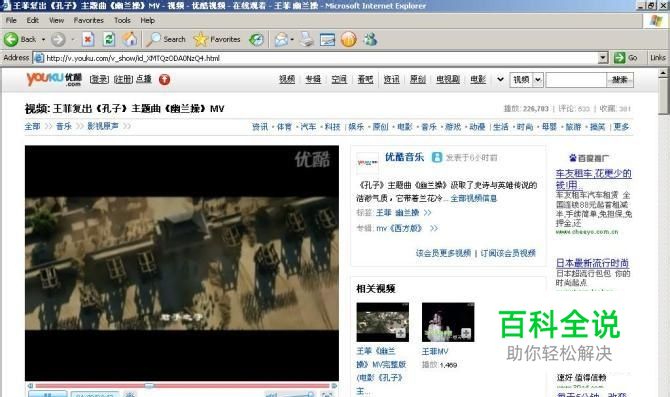Click the 王菲 tag link
670x397 pixels.
coord(384,212)
